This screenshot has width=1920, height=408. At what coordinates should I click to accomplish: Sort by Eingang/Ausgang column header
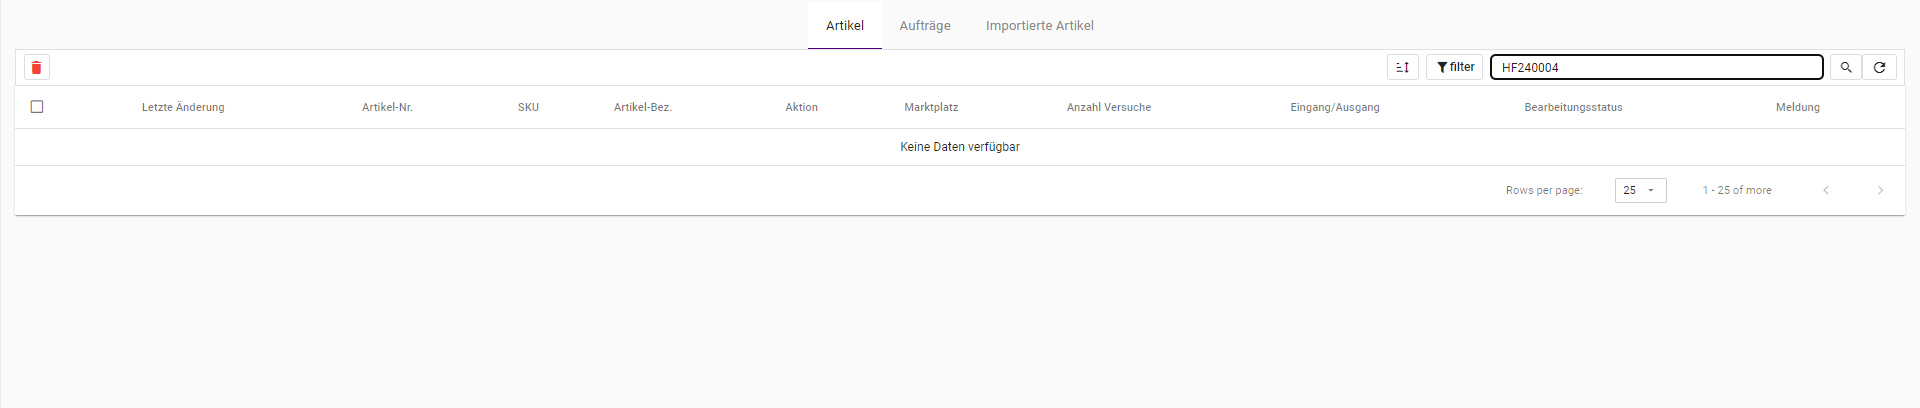(1335, 107)
